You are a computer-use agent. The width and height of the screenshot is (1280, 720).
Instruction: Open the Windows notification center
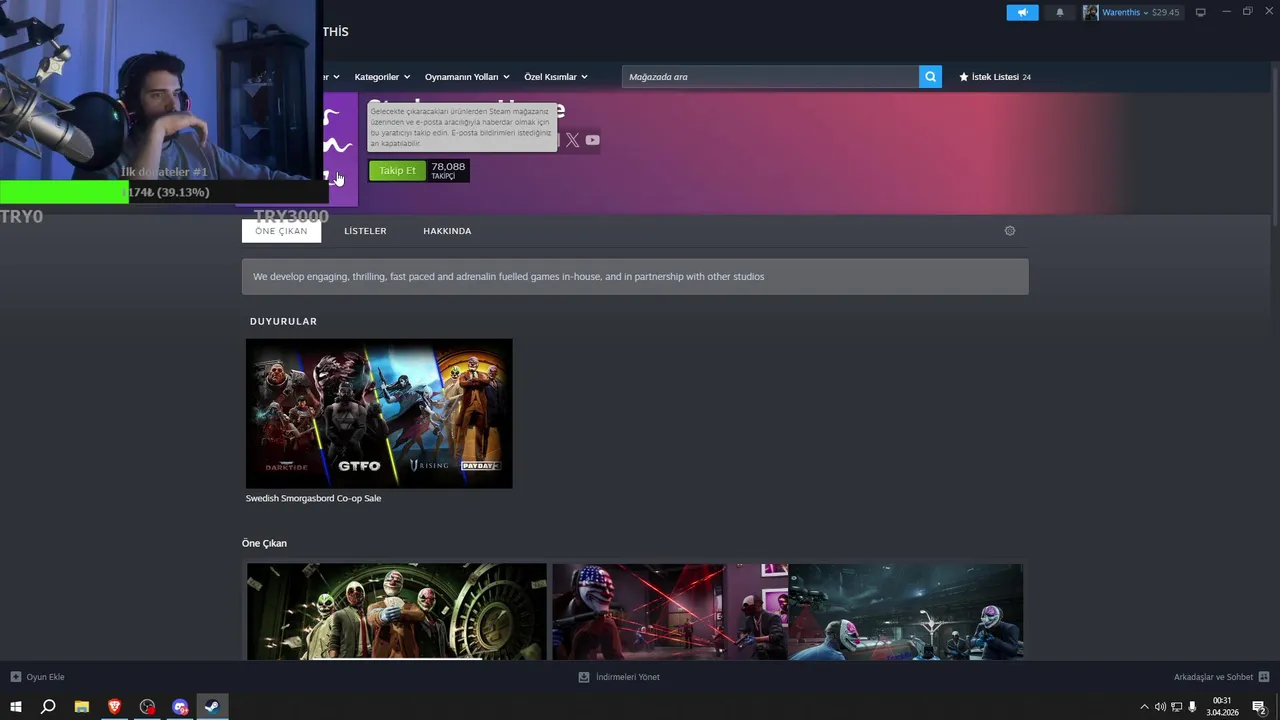pos(1260,707)
